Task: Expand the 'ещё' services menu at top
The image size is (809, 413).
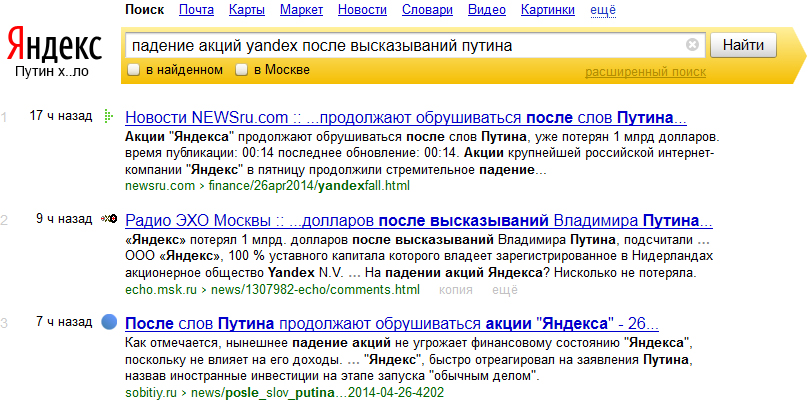Action: click(x=603, y=10)
